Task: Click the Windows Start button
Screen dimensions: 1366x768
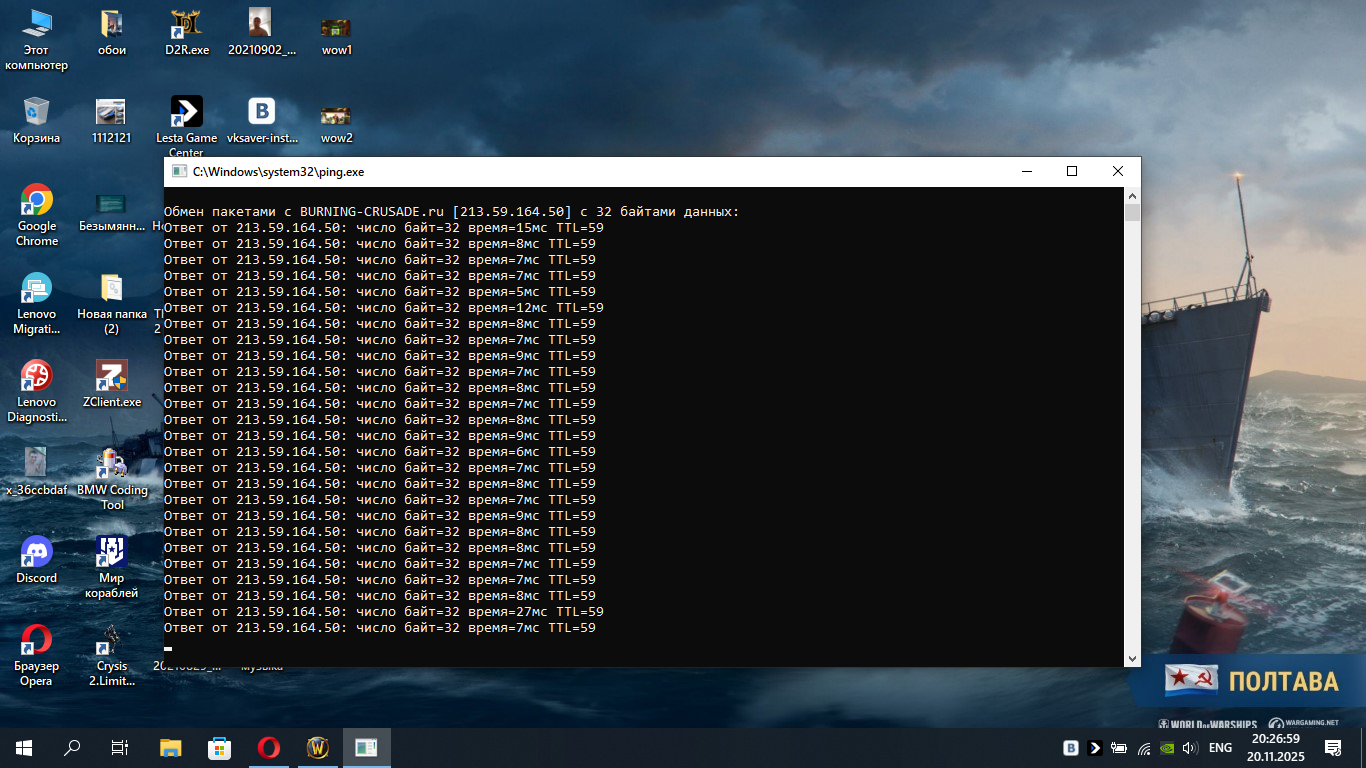Action: tap(24, 747)
